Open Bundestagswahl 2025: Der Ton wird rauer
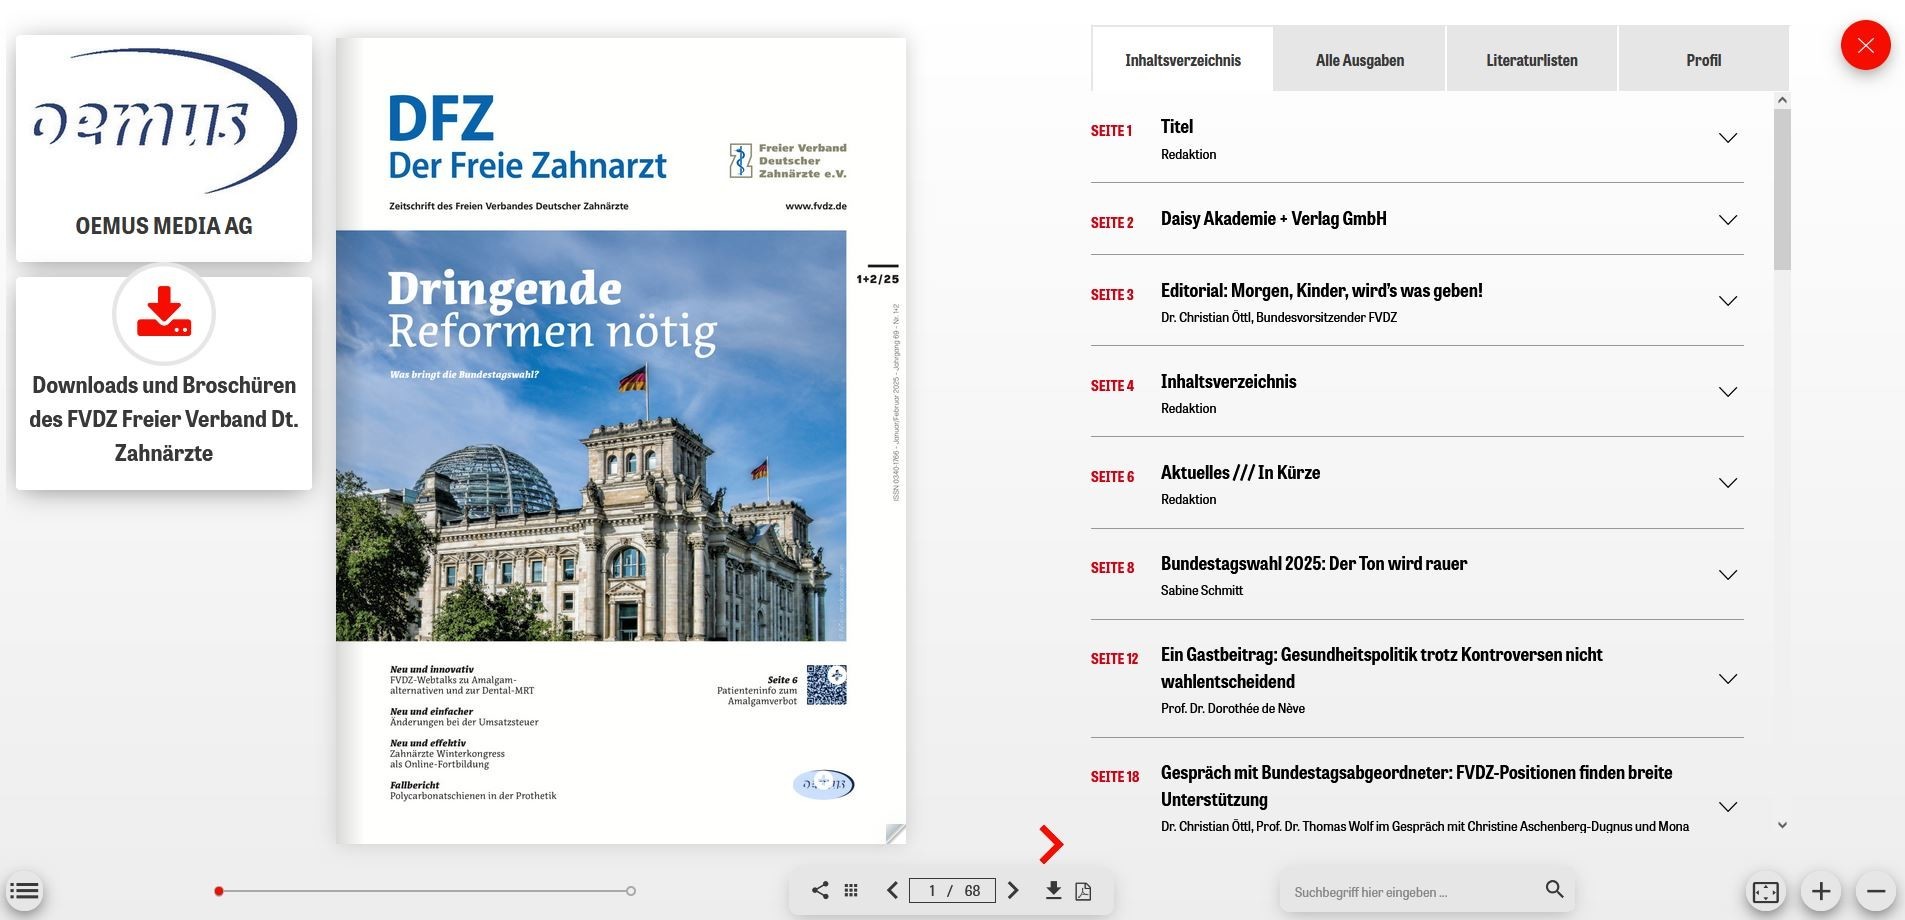 pyautogui.click(x=1314, y=564)
